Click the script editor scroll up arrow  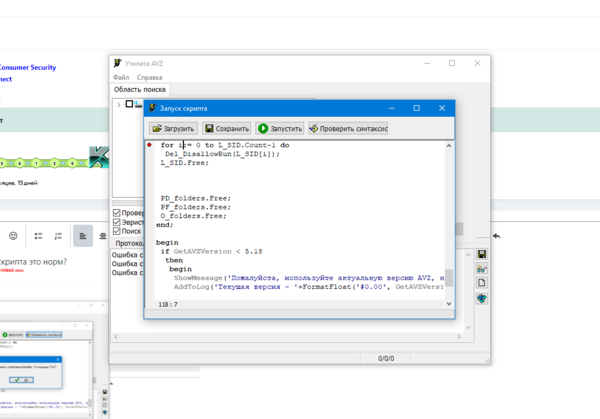click(449, 146)
